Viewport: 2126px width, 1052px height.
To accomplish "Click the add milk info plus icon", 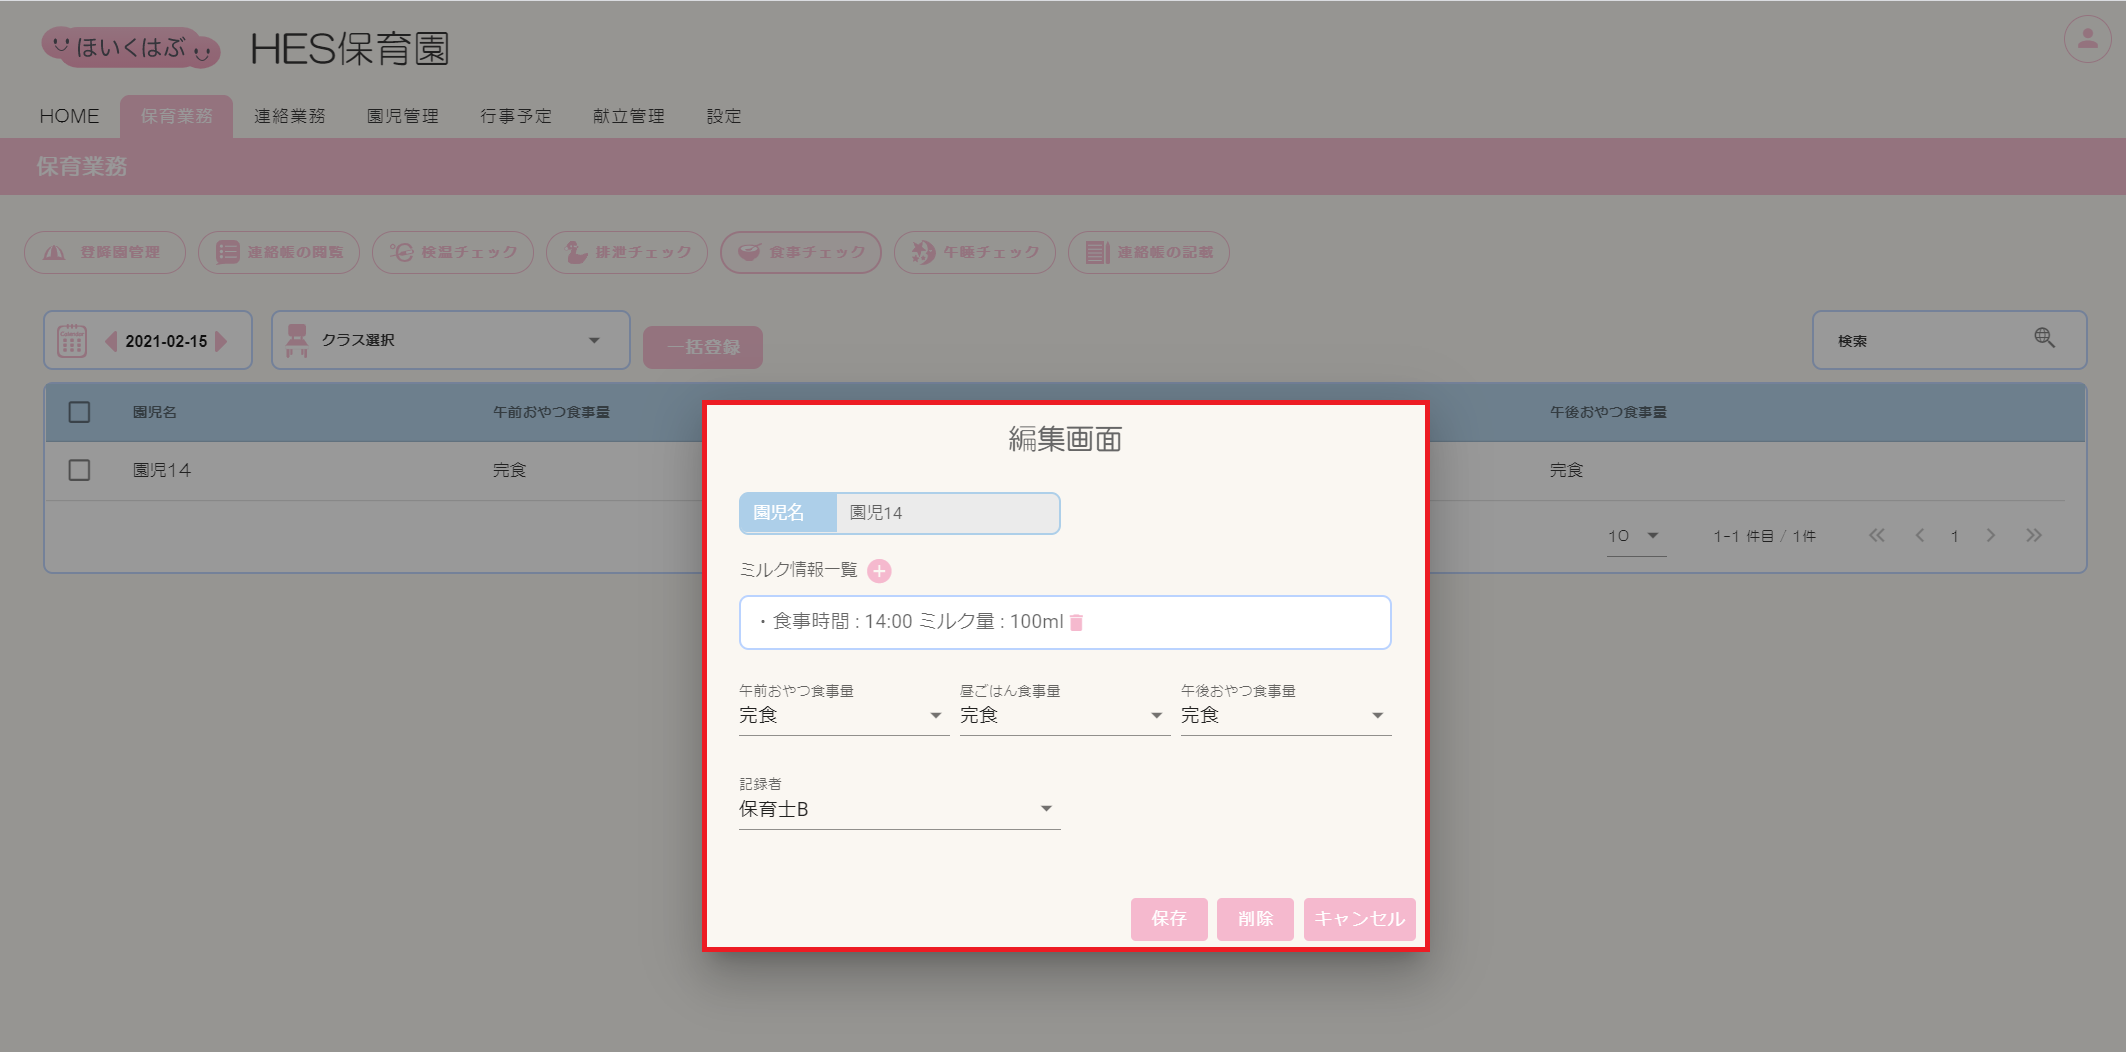I will pos(879,571).
